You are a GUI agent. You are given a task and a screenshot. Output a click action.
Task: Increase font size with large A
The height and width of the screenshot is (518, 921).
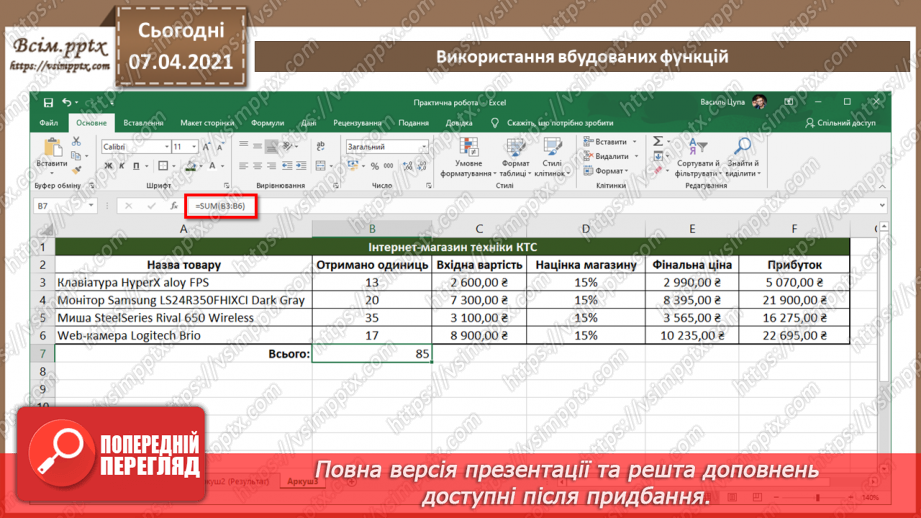point(207,147)
